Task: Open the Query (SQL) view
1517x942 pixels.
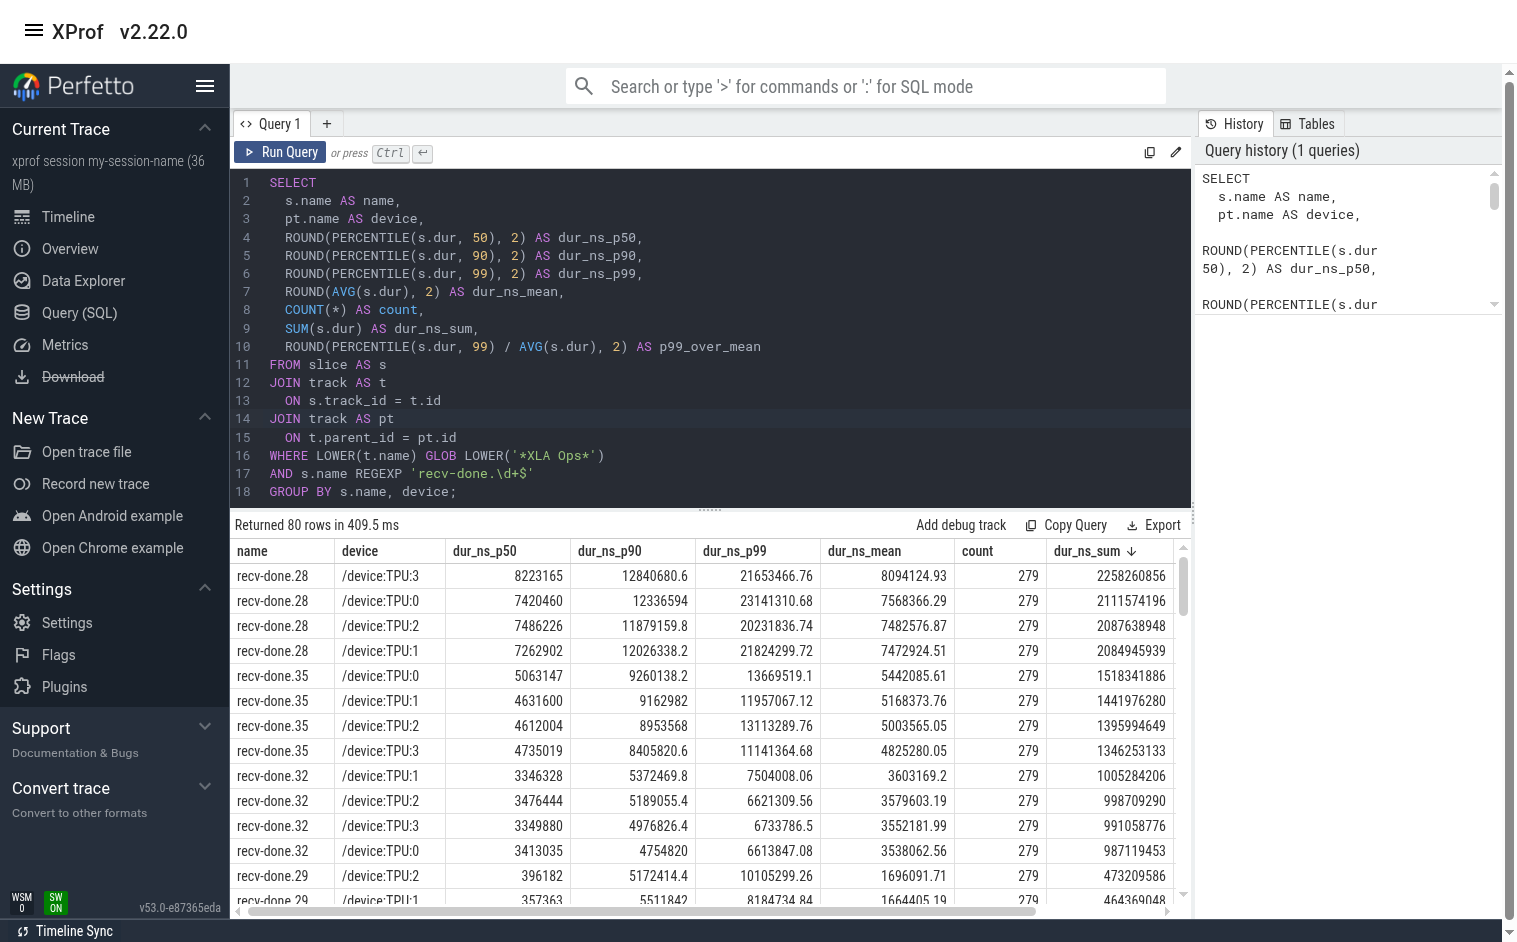Action: 77,313
